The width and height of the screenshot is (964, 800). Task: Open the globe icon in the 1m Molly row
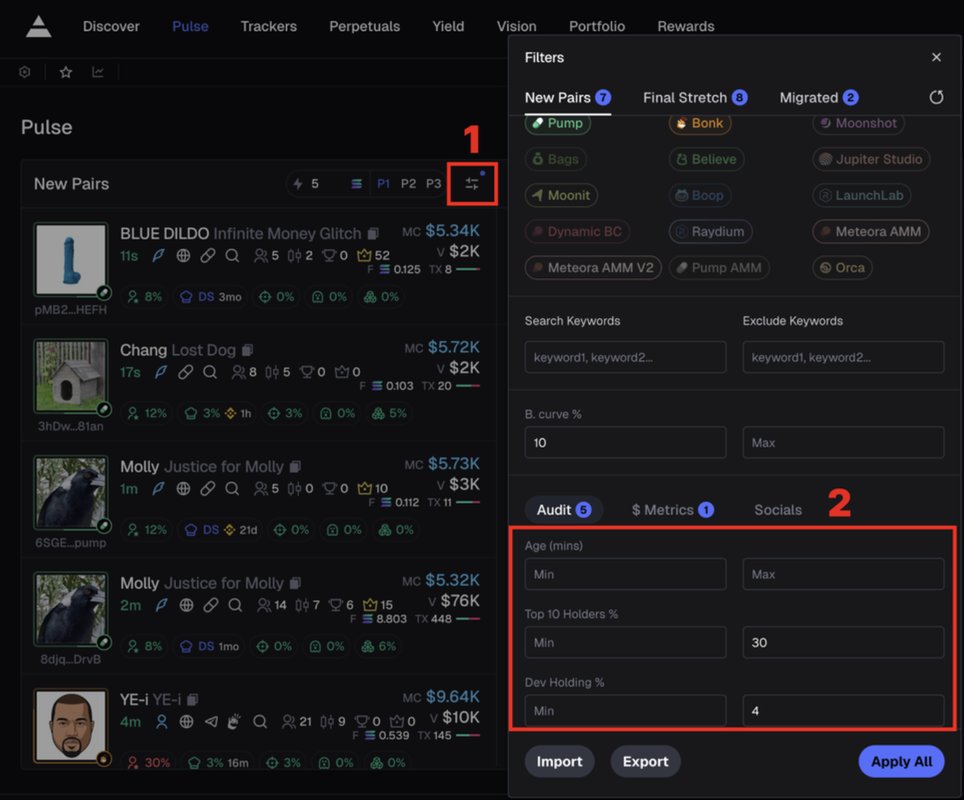[183, 488]
